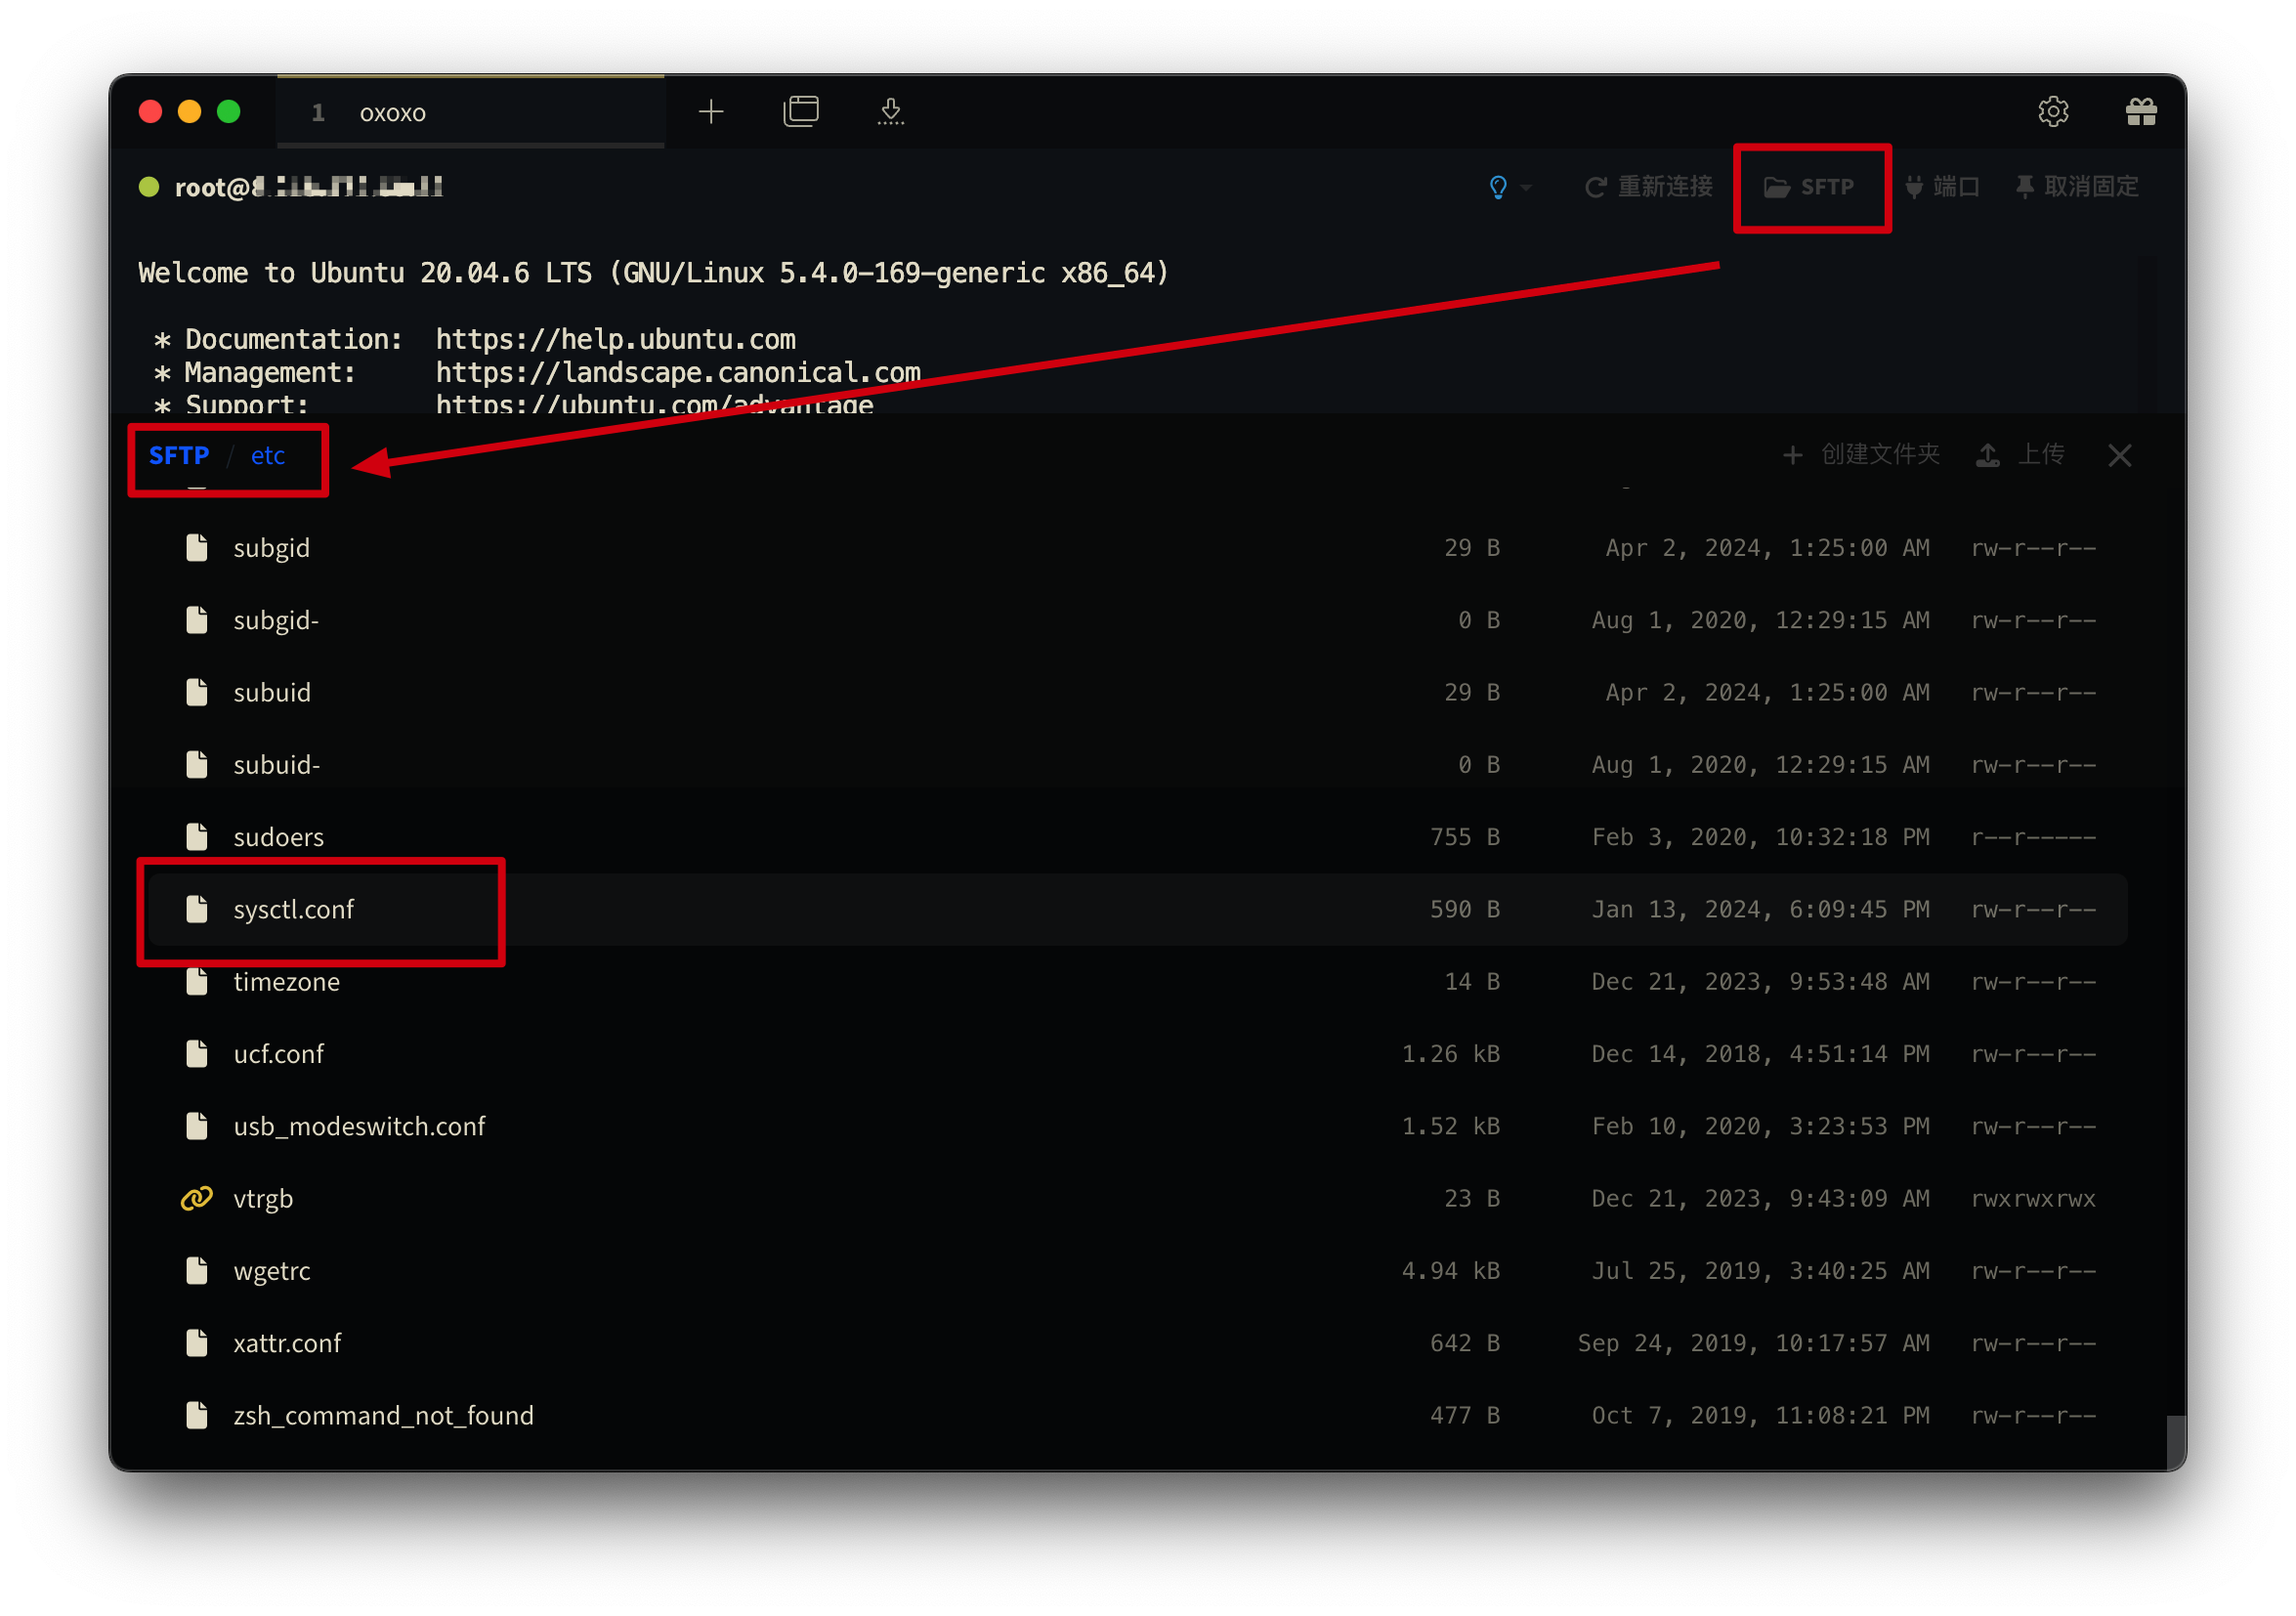Select the usb_modeswitch.conf file
2296x1616 pixels.
coord(1137,1126)
